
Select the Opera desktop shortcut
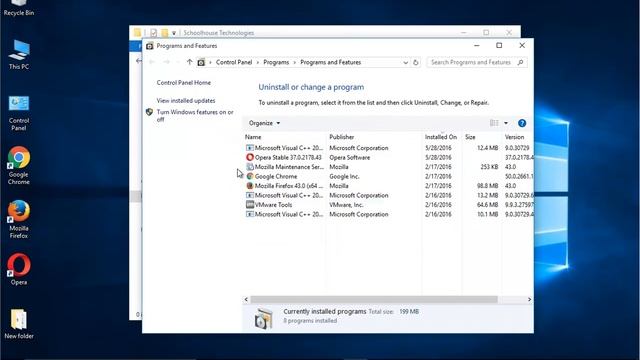(x=19, y=269)
